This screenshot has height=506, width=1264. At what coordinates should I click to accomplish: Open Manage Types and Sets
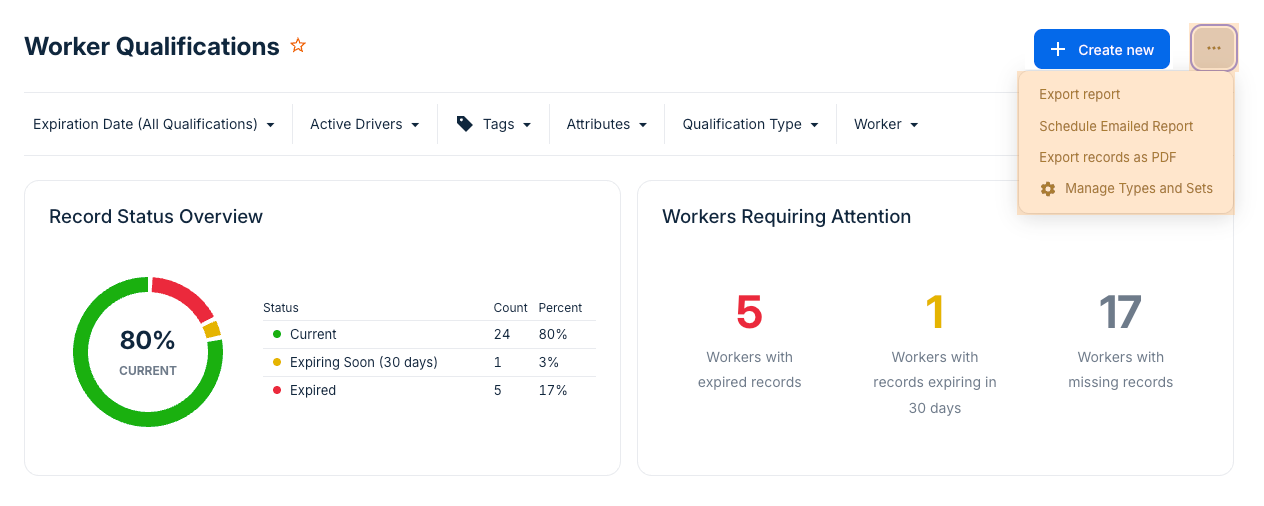click(x=1138, y=188)
